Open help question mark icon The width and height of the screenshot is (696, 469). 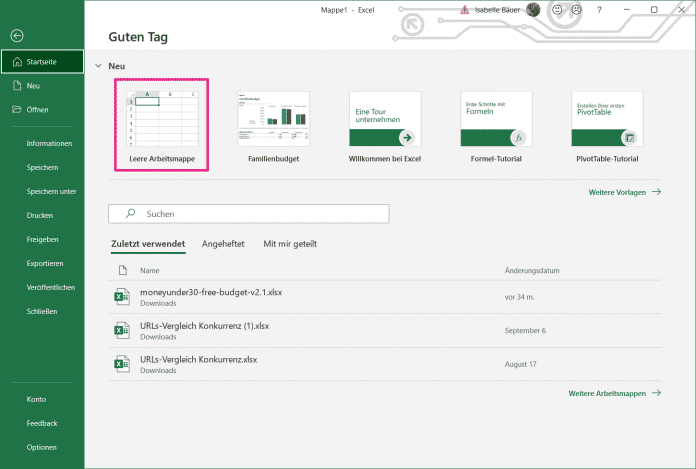[x=599, y=10]
